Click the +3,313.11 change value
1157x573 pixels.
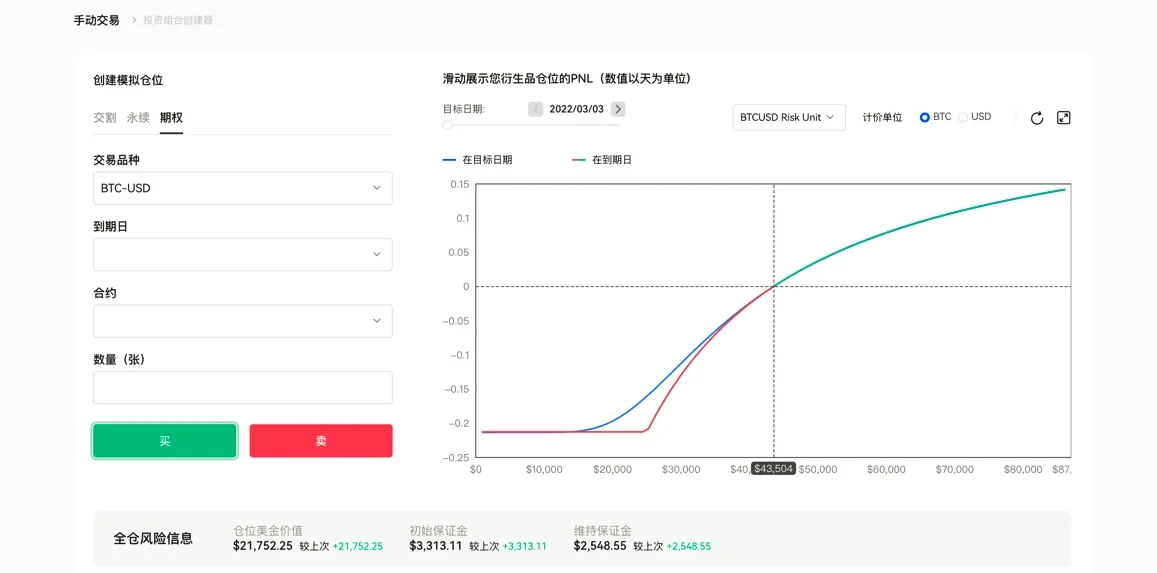pos(524,546)
